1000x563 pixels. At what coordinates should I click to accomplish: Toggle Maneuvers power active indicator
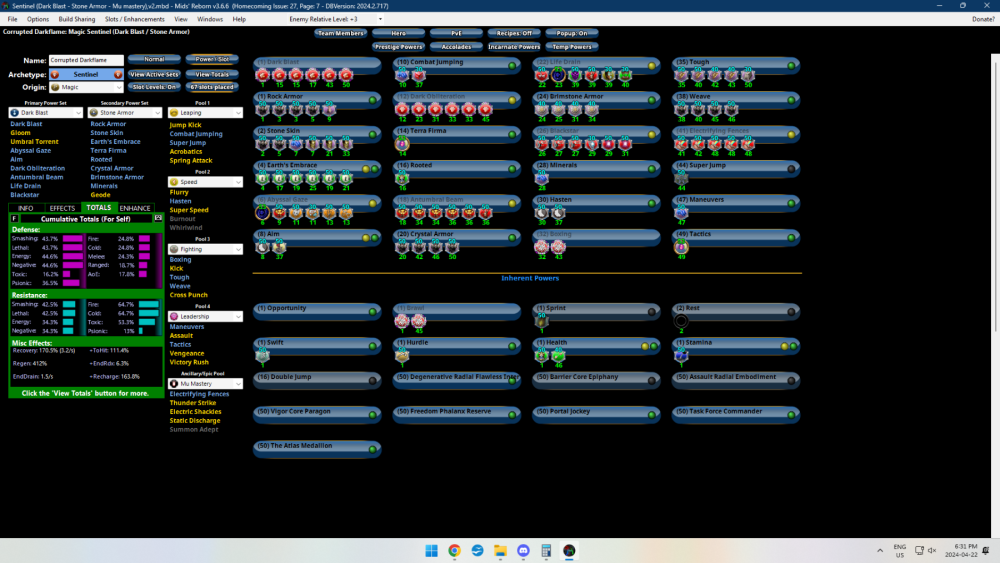791,203
